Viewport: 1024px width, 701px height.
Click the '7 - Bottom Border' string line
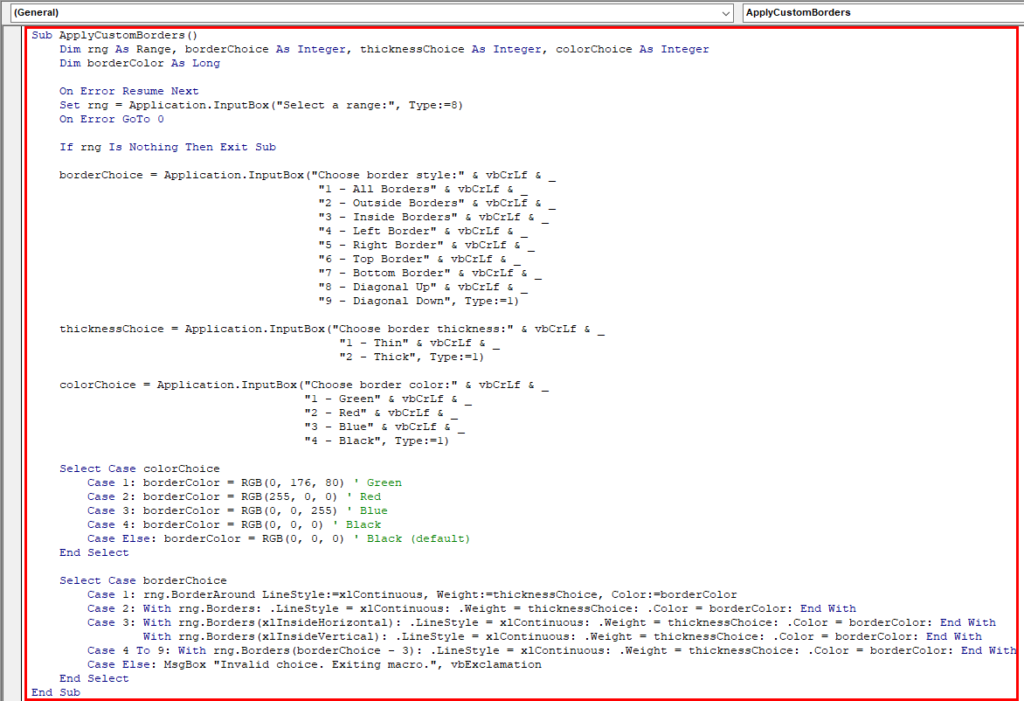(430, 273)
